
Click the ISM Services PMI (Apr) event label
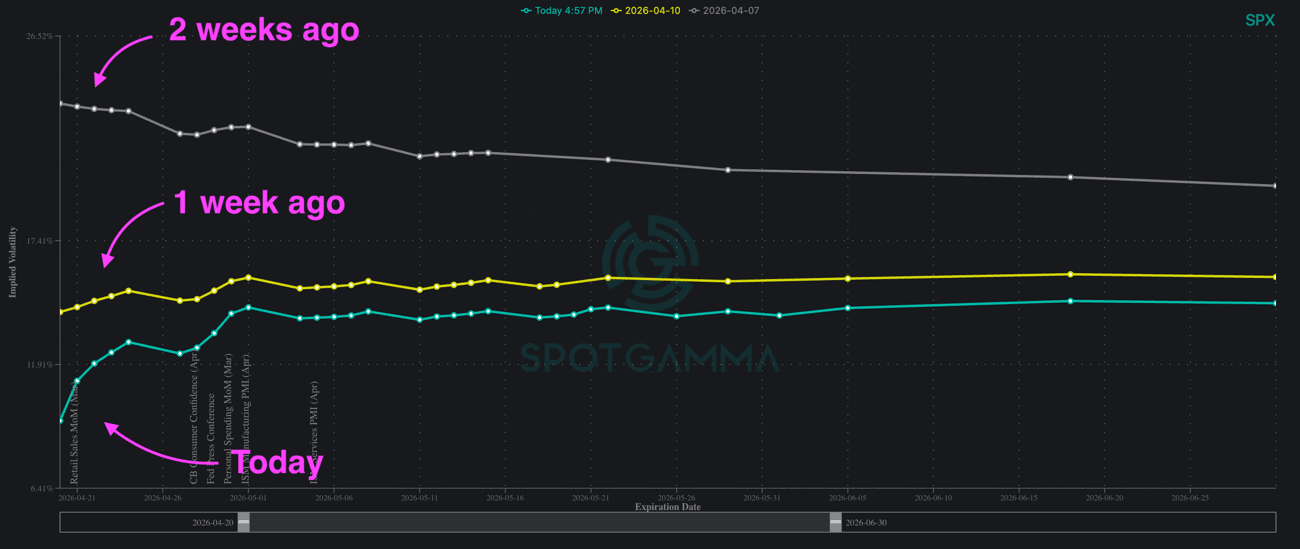click(314, 430)
